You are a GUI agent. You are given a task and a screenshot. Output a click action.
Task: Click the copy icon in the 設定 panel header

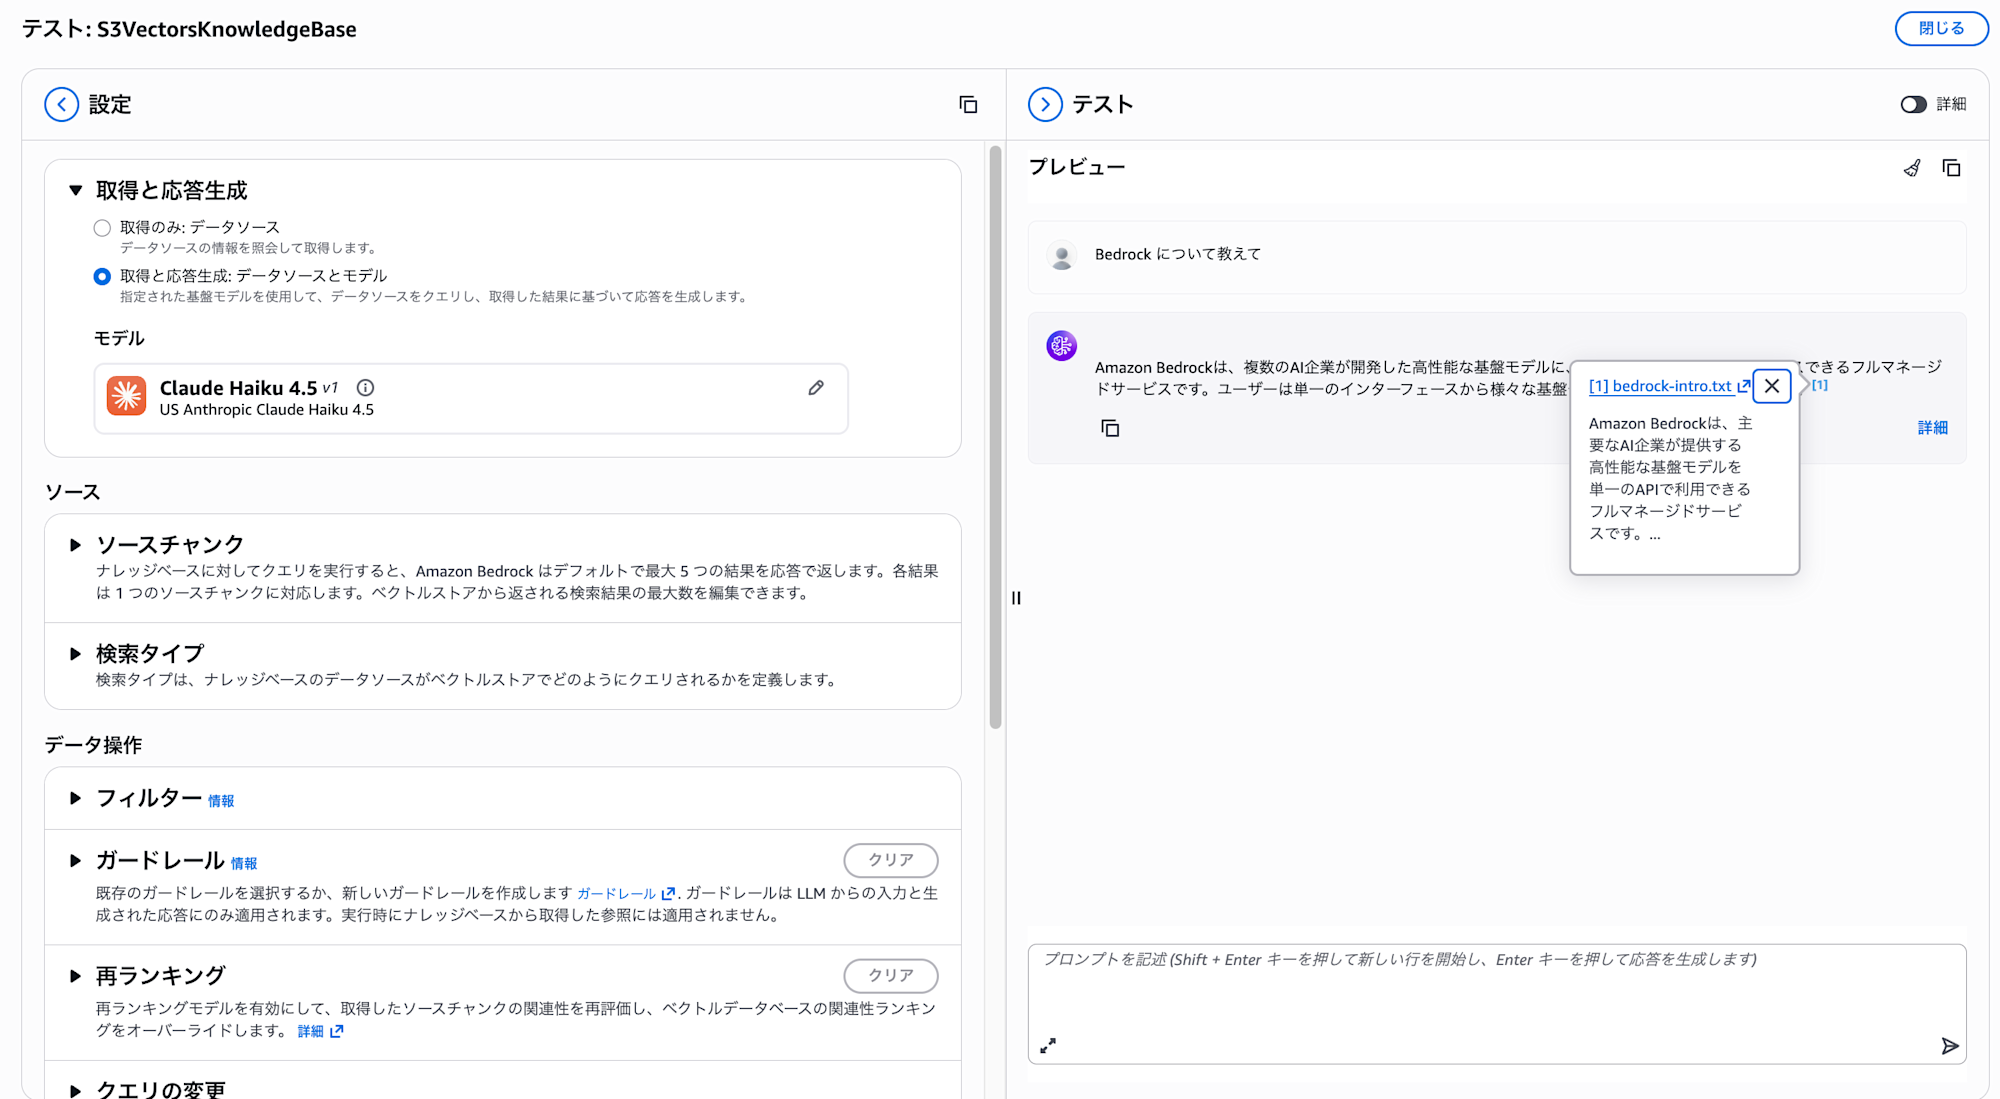968,105
